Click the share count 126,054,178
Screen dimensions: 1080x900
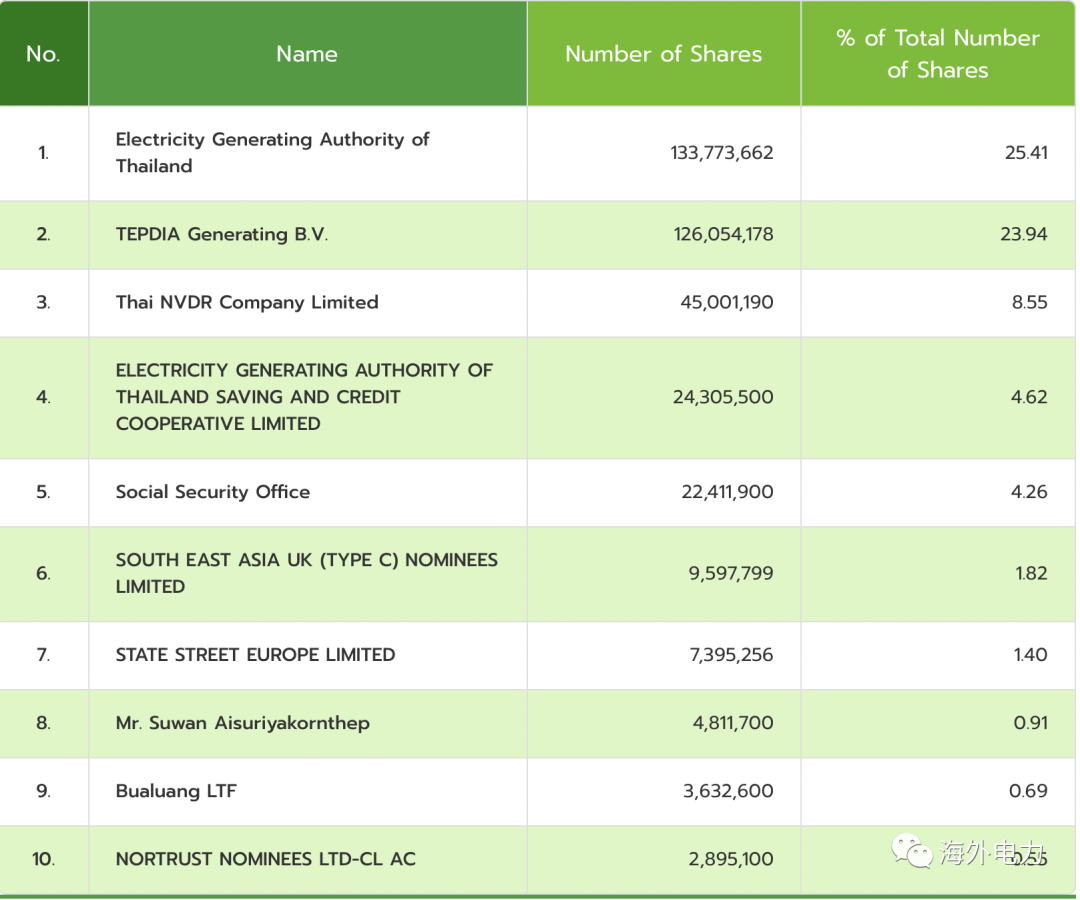pos(723,235)
